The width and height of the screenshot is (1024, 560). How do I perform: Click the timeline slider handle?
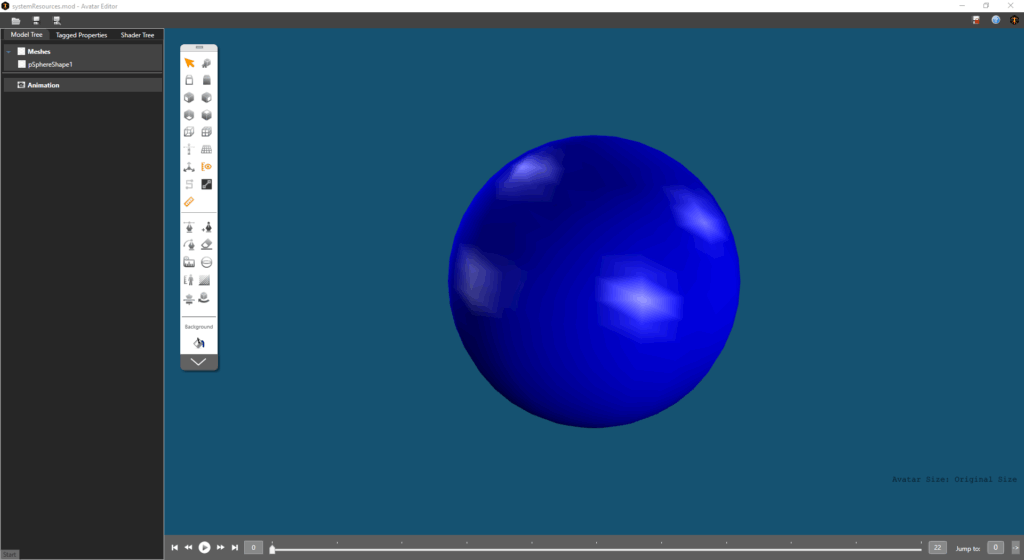tap(272, 549)
